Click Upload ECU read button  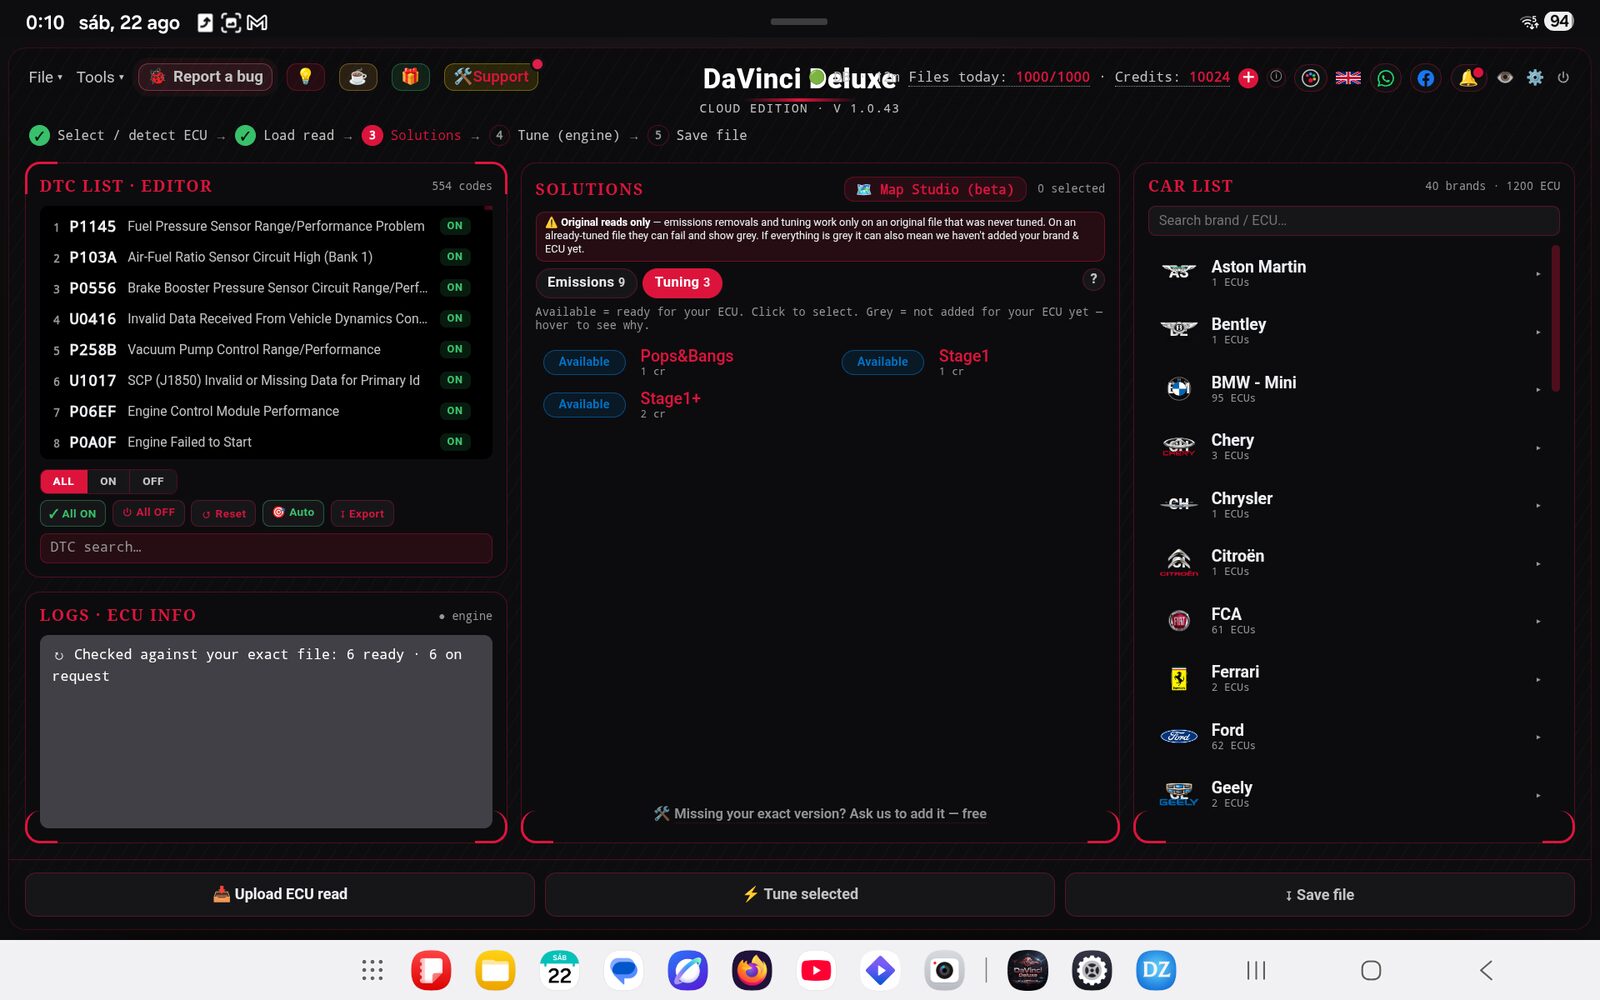point(280,894)
